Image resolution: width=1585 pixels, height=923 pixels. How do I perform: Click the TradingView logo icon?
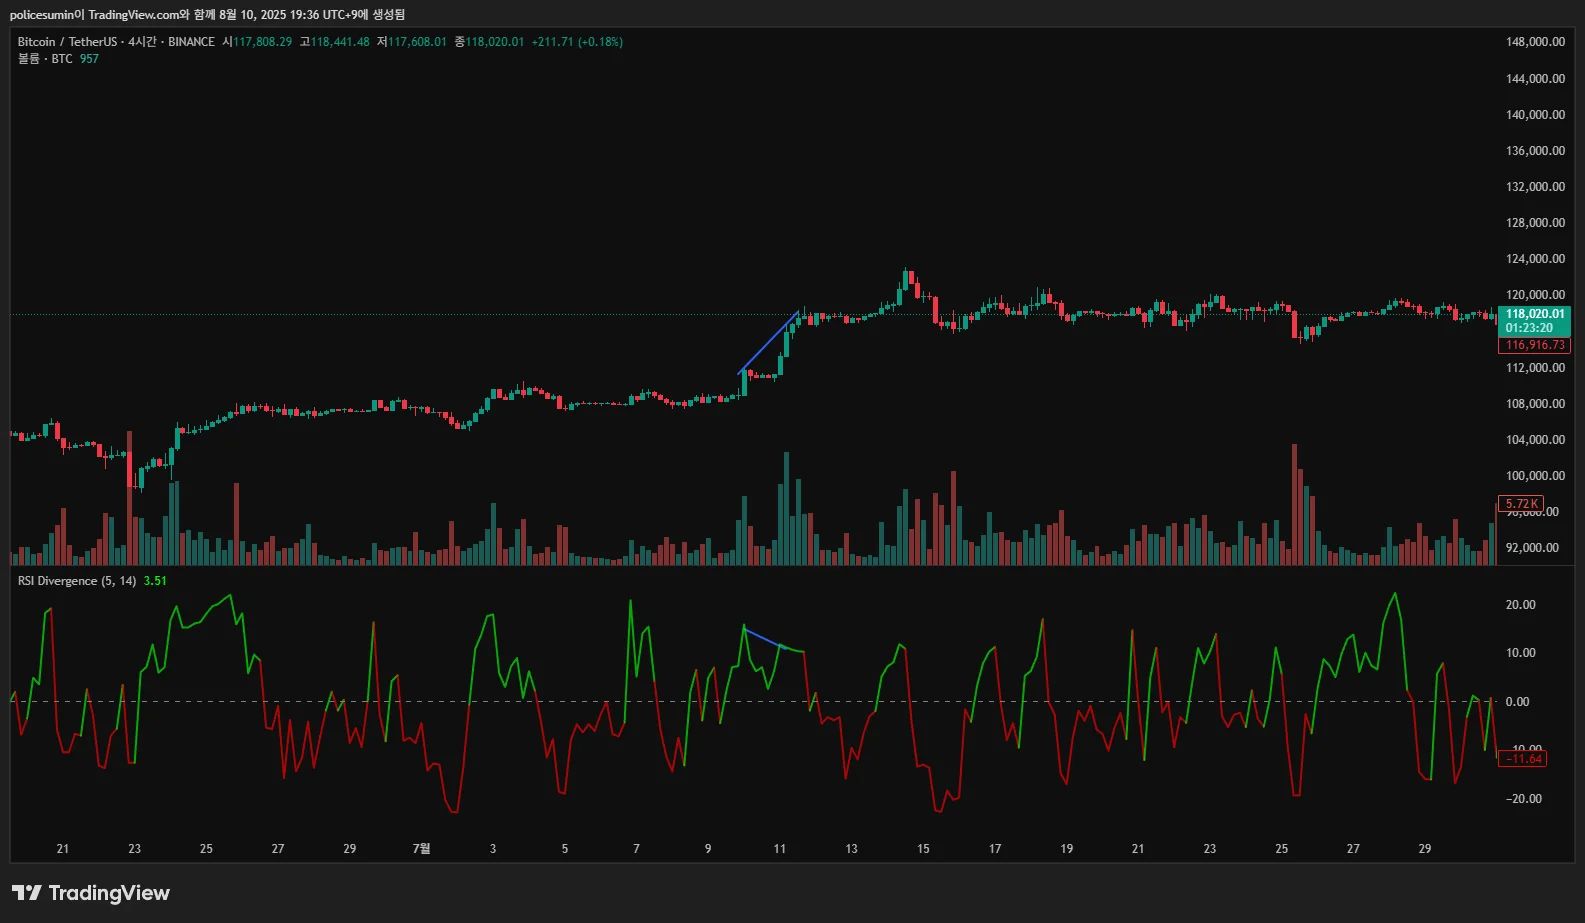tap(27, 893)
